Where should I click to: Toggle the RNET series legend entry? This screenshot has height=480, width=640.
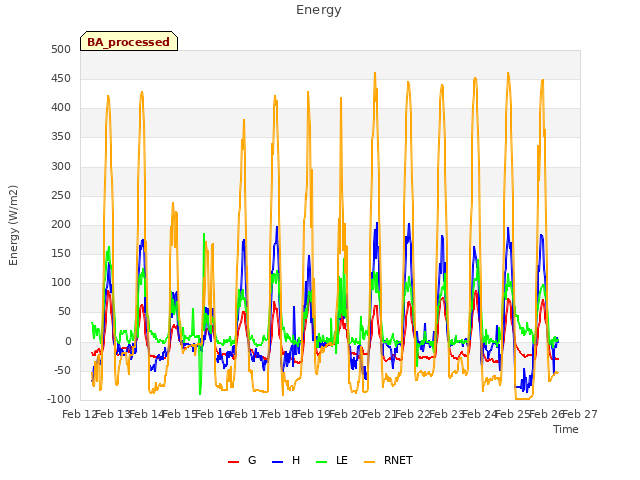coord(388,460)
